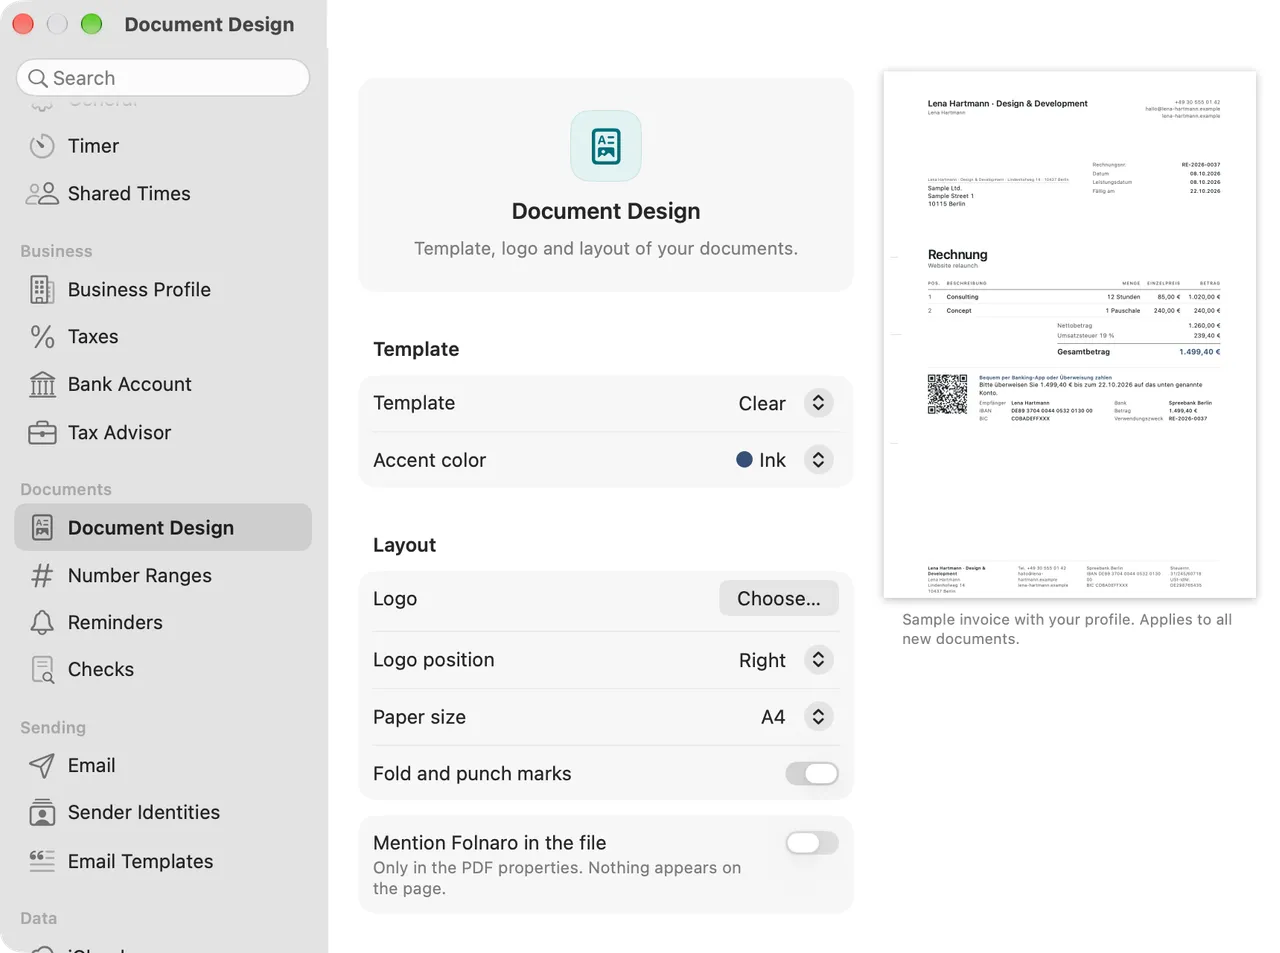The width and height of the screenshot is (1280, 953).
Task: Click the Email Templates quote icon
Action: point(42,861)
